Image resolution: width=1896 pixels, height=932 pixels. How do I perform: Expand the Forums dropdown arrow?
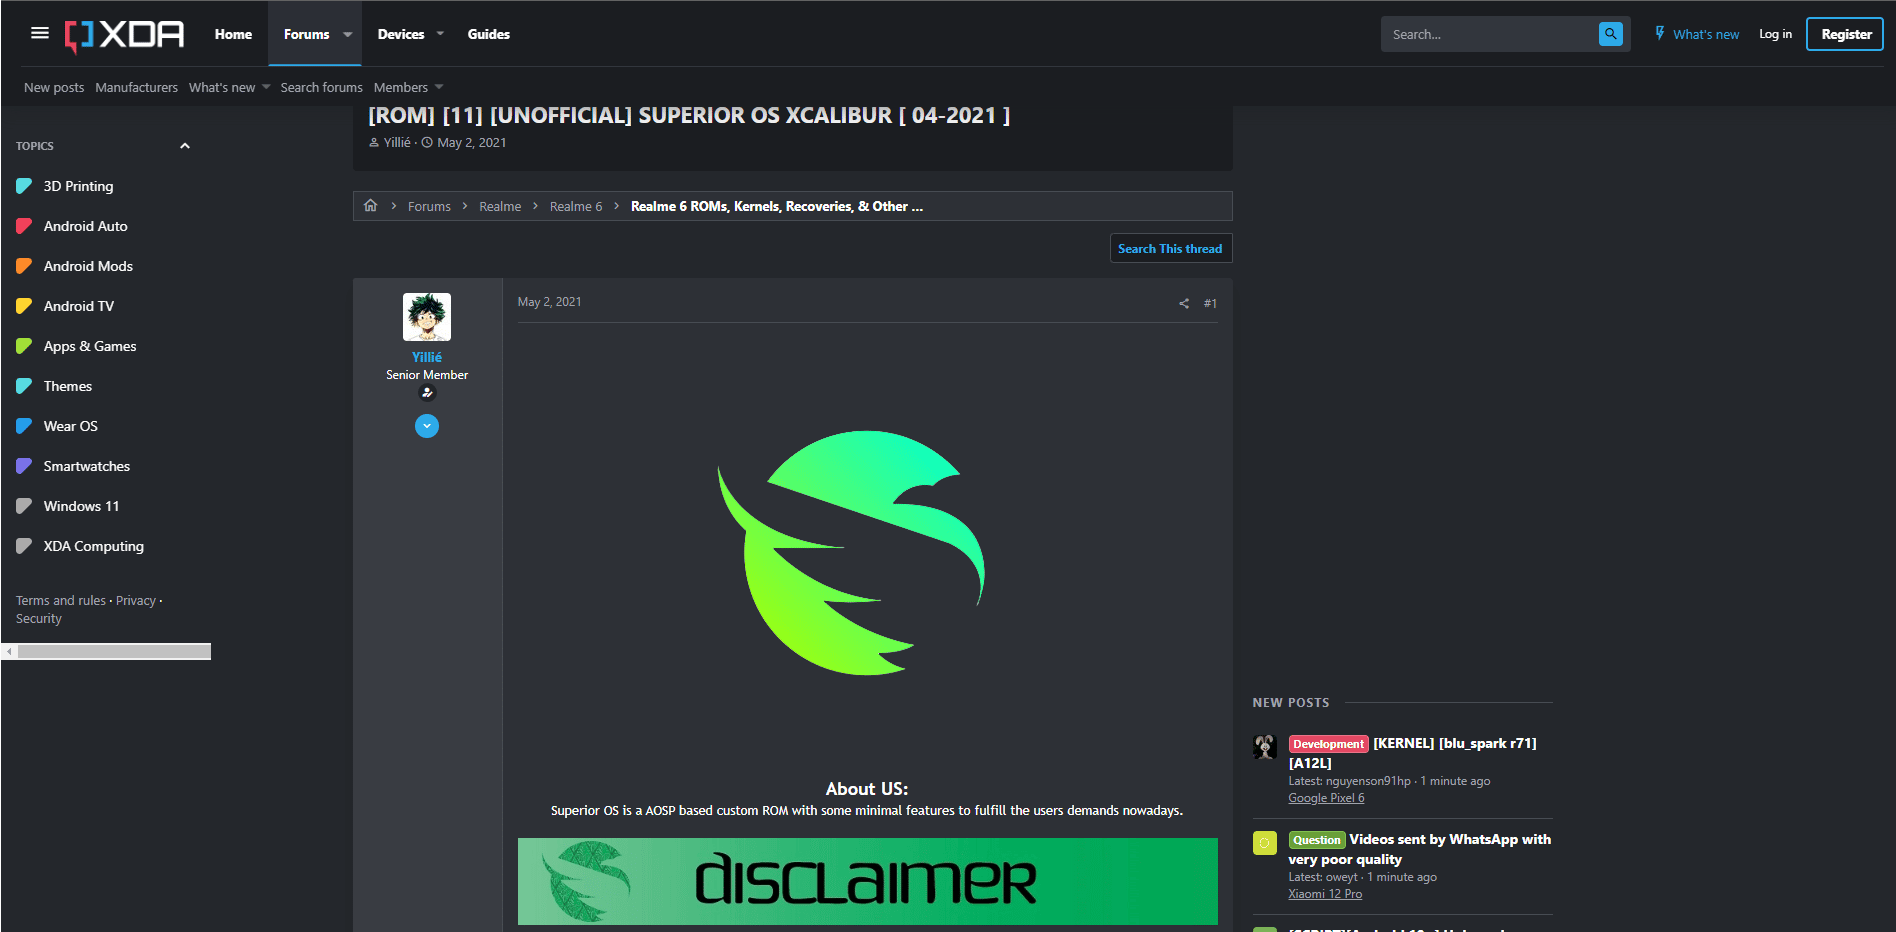point(348,34)
